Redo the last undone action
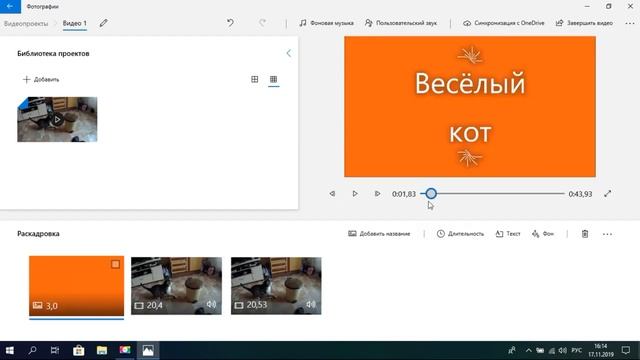The image size is (640, 360). [x=262, y=23]
